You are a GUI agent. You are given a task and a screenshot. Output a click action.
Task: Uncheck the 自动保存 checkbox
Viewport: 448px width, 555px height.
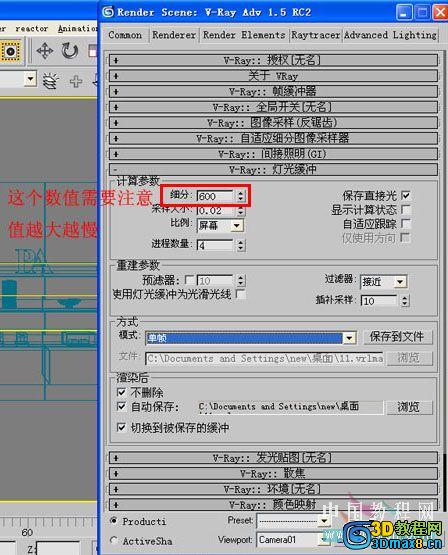click(121, 406)
